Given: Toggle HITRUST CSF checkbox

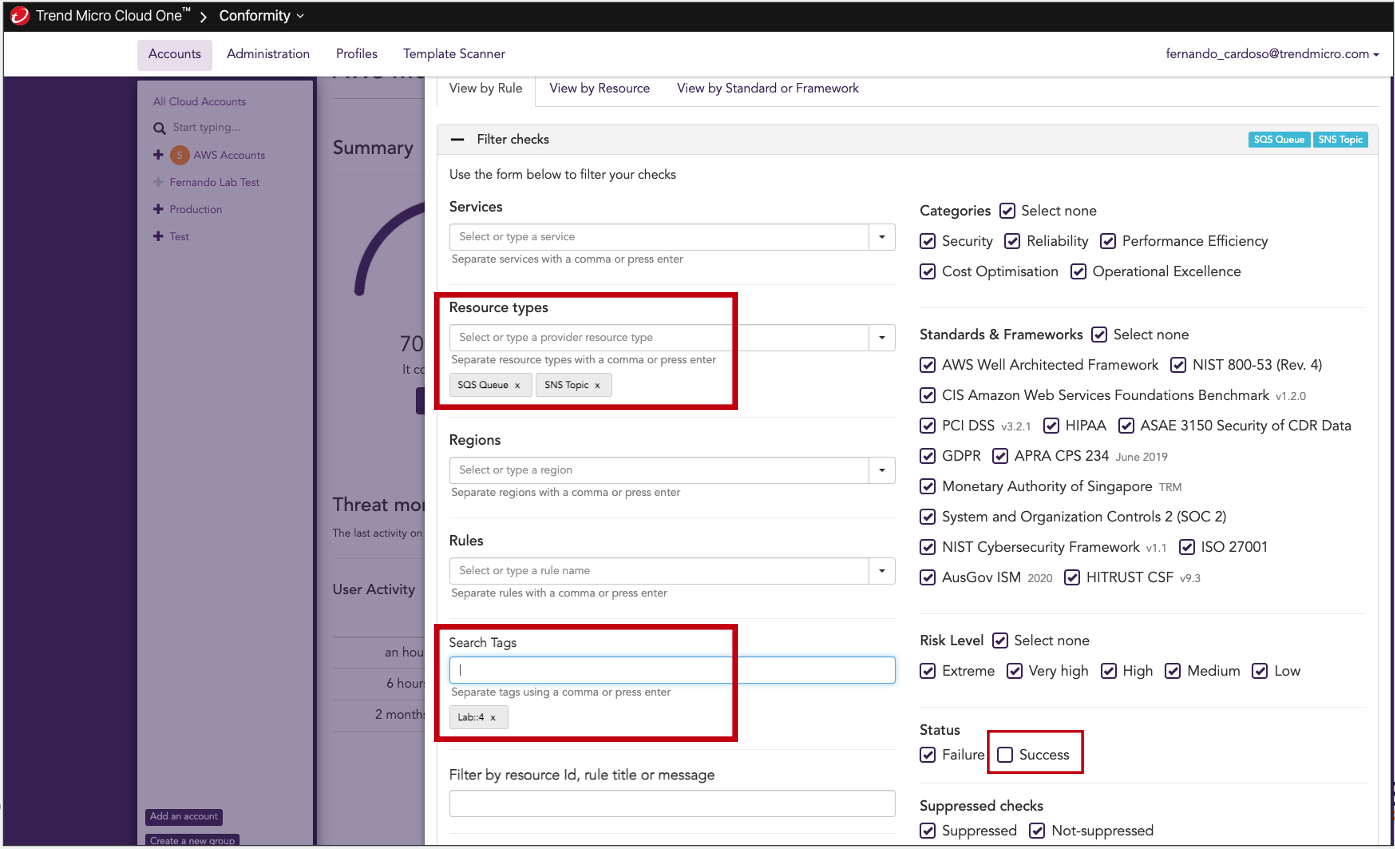Looking at the screenshot, I should 1072,577.
